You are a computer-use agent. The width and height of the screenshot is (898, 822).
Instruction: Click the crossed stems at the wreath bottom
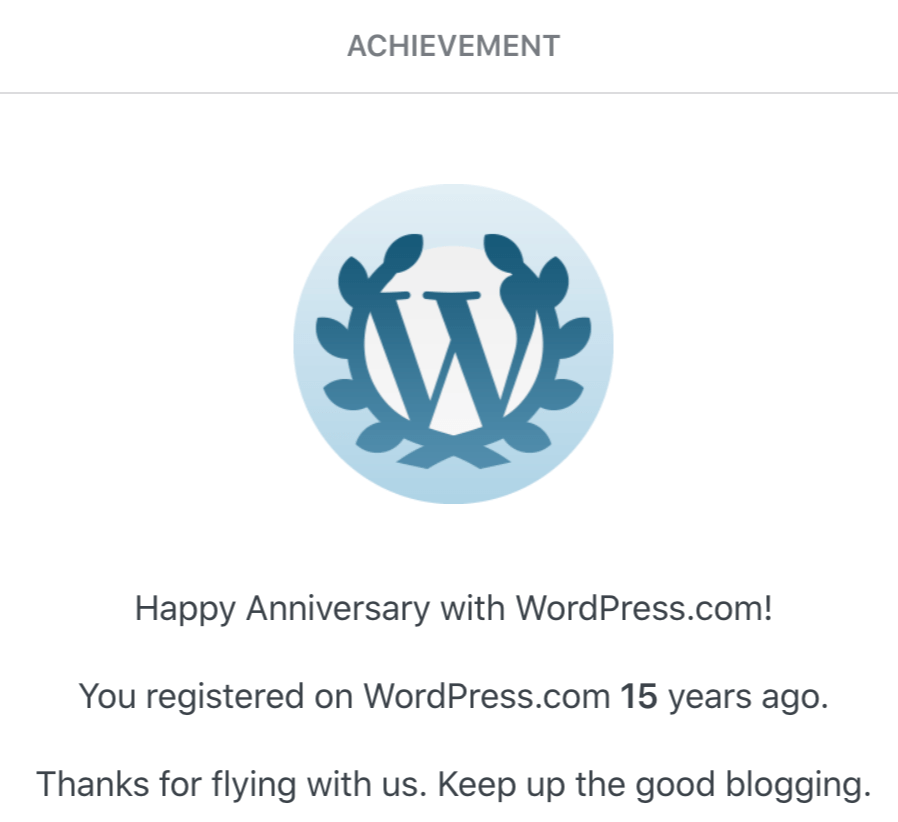453,452
